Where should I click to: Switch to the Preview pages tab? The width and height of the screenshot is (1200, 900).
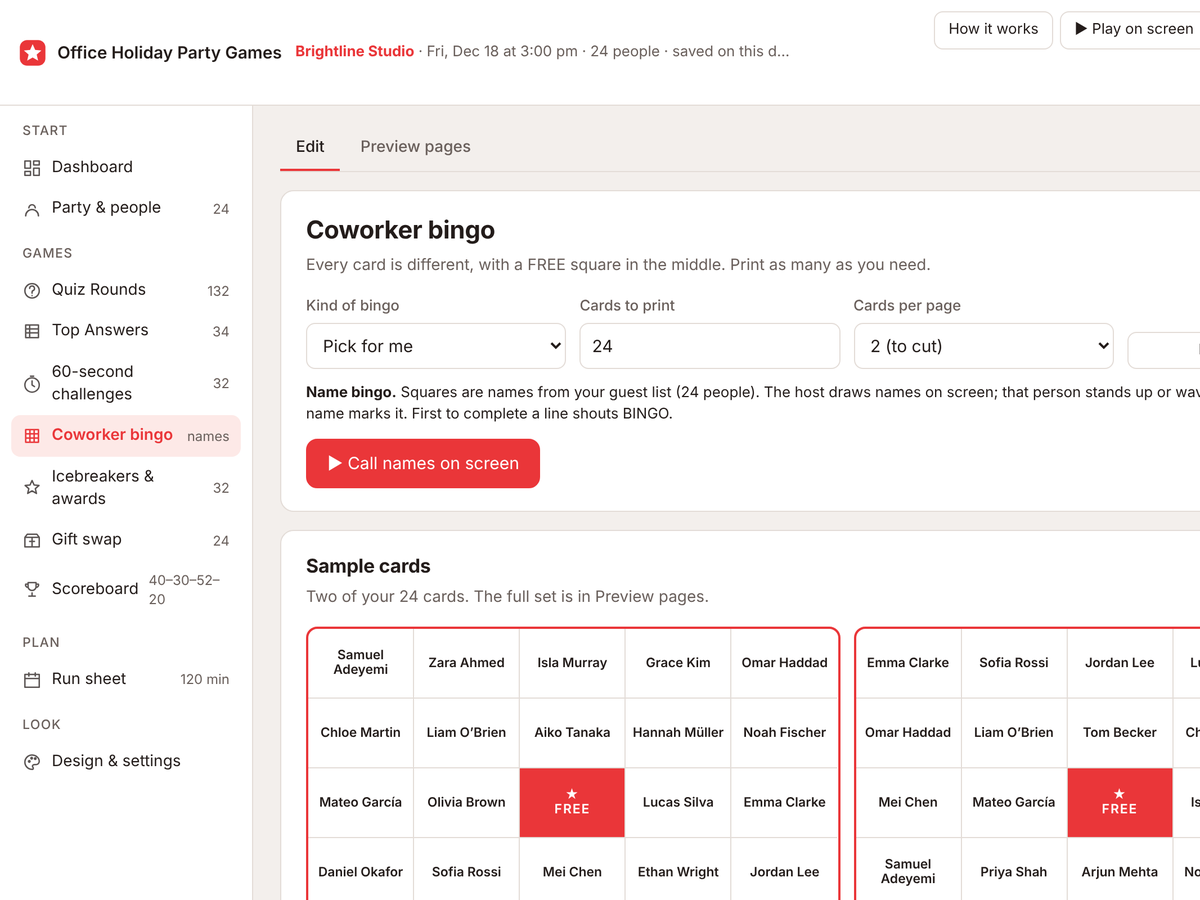pos(415,146)
